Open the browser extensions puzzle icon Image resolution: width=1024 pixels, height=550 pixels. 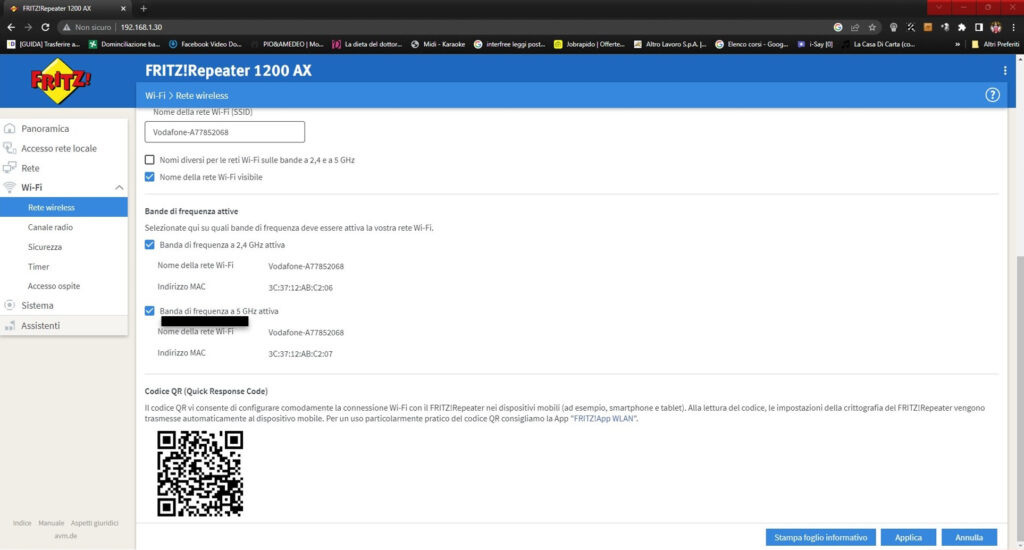[x=961, y=27]
